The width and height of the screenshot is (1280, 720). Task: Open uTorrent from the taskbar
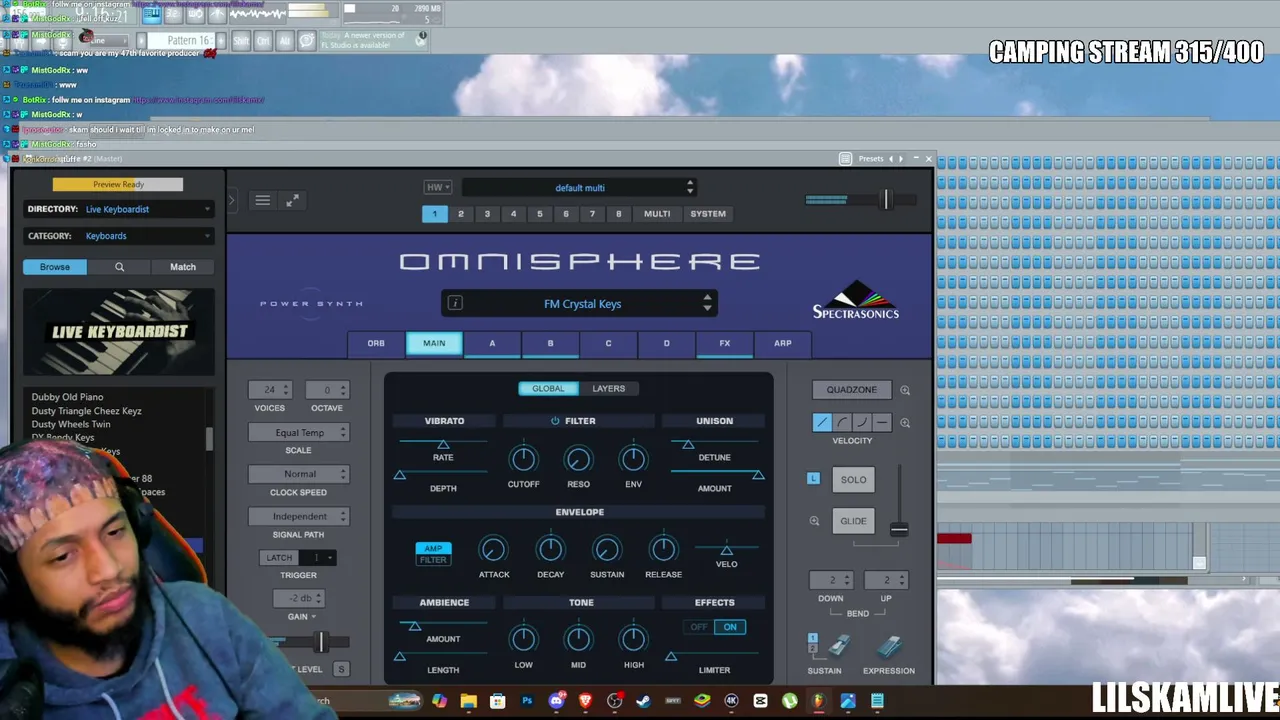coord(790,701)
